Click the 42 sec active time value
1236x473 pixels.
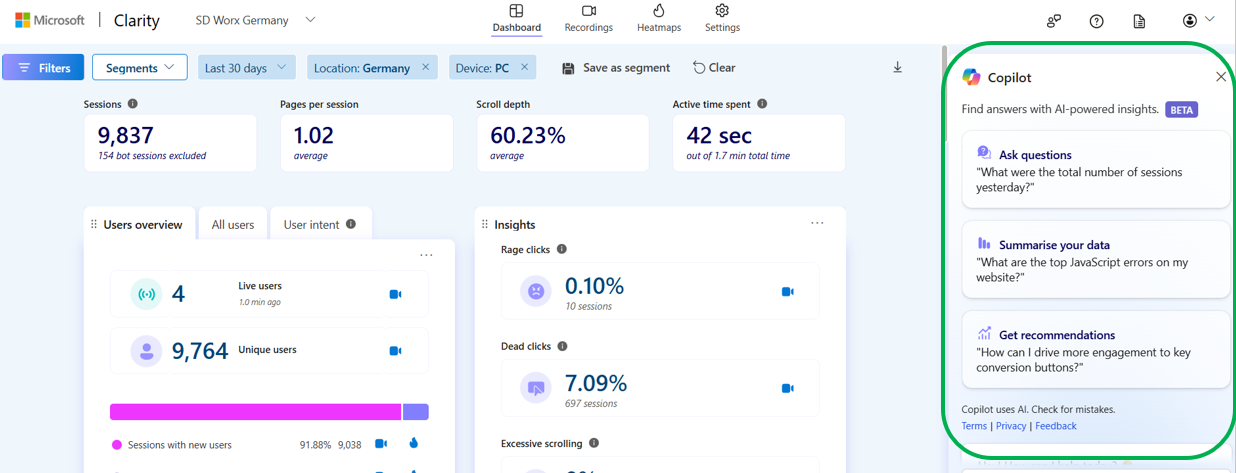719,135
